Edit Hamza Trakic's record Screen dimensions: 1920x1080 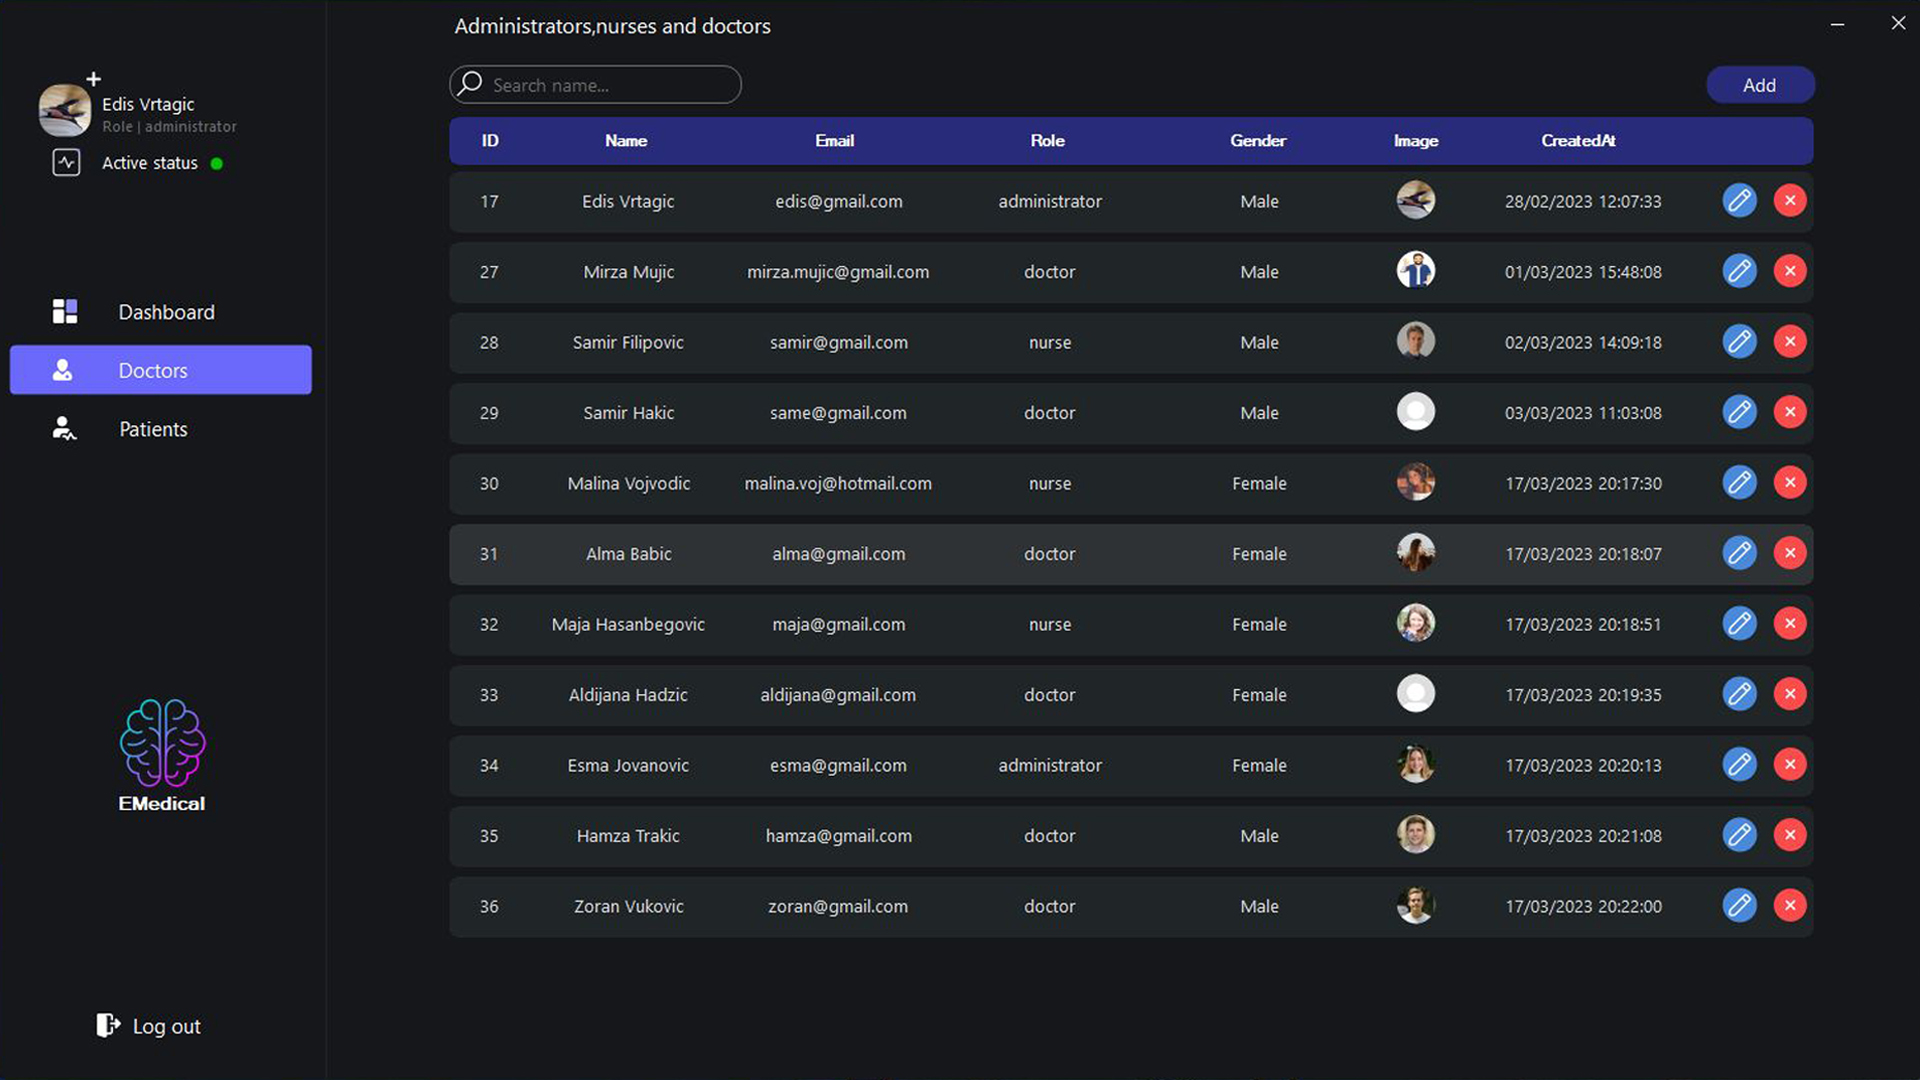tap(1739, 835)
